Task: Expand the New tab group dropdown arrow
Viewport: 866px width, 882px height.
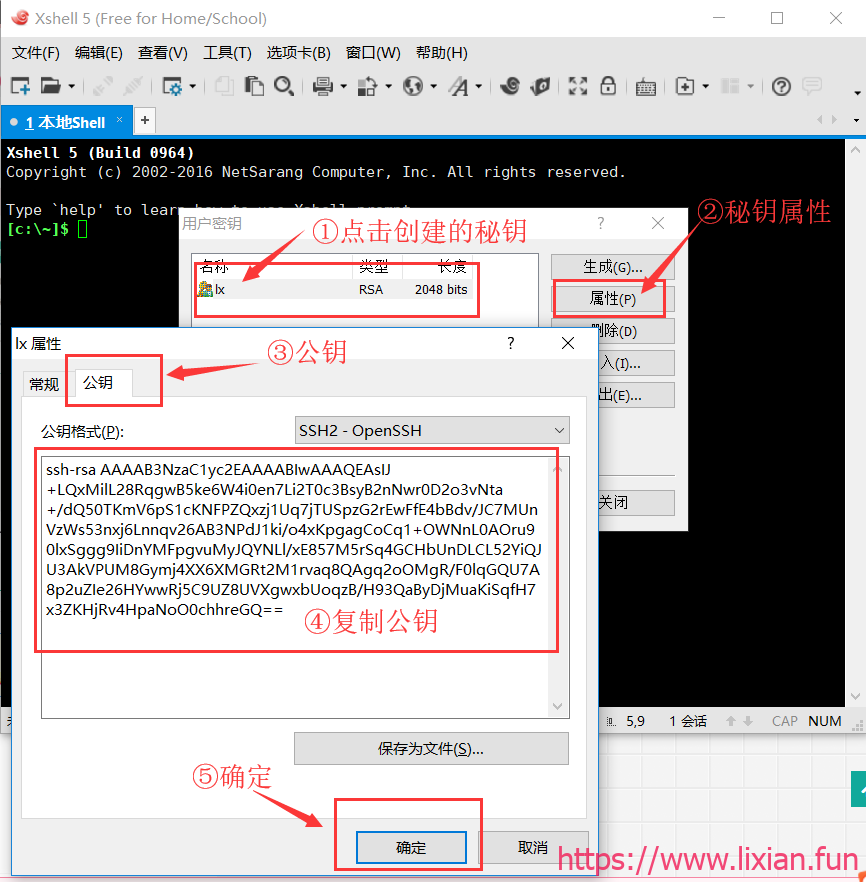Action: [705, 87]
